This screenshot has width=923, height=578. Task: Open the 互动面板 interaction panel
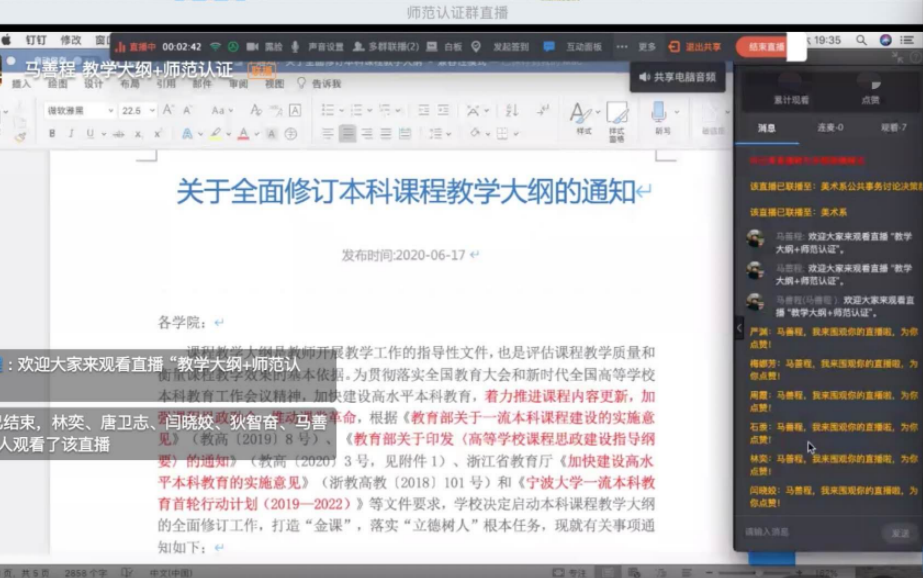pyautogui.click(x=574, y=47)
